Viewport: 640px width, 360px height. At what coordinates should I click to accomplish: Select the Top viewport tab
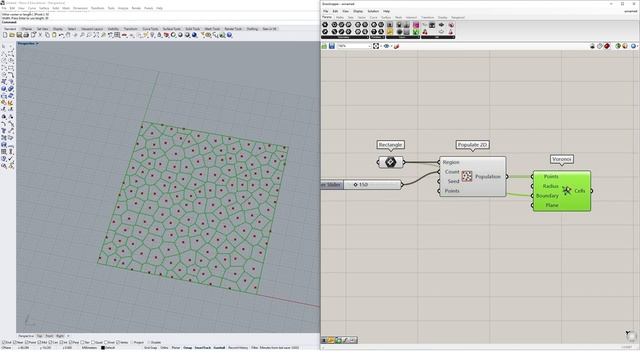point(40,336)
